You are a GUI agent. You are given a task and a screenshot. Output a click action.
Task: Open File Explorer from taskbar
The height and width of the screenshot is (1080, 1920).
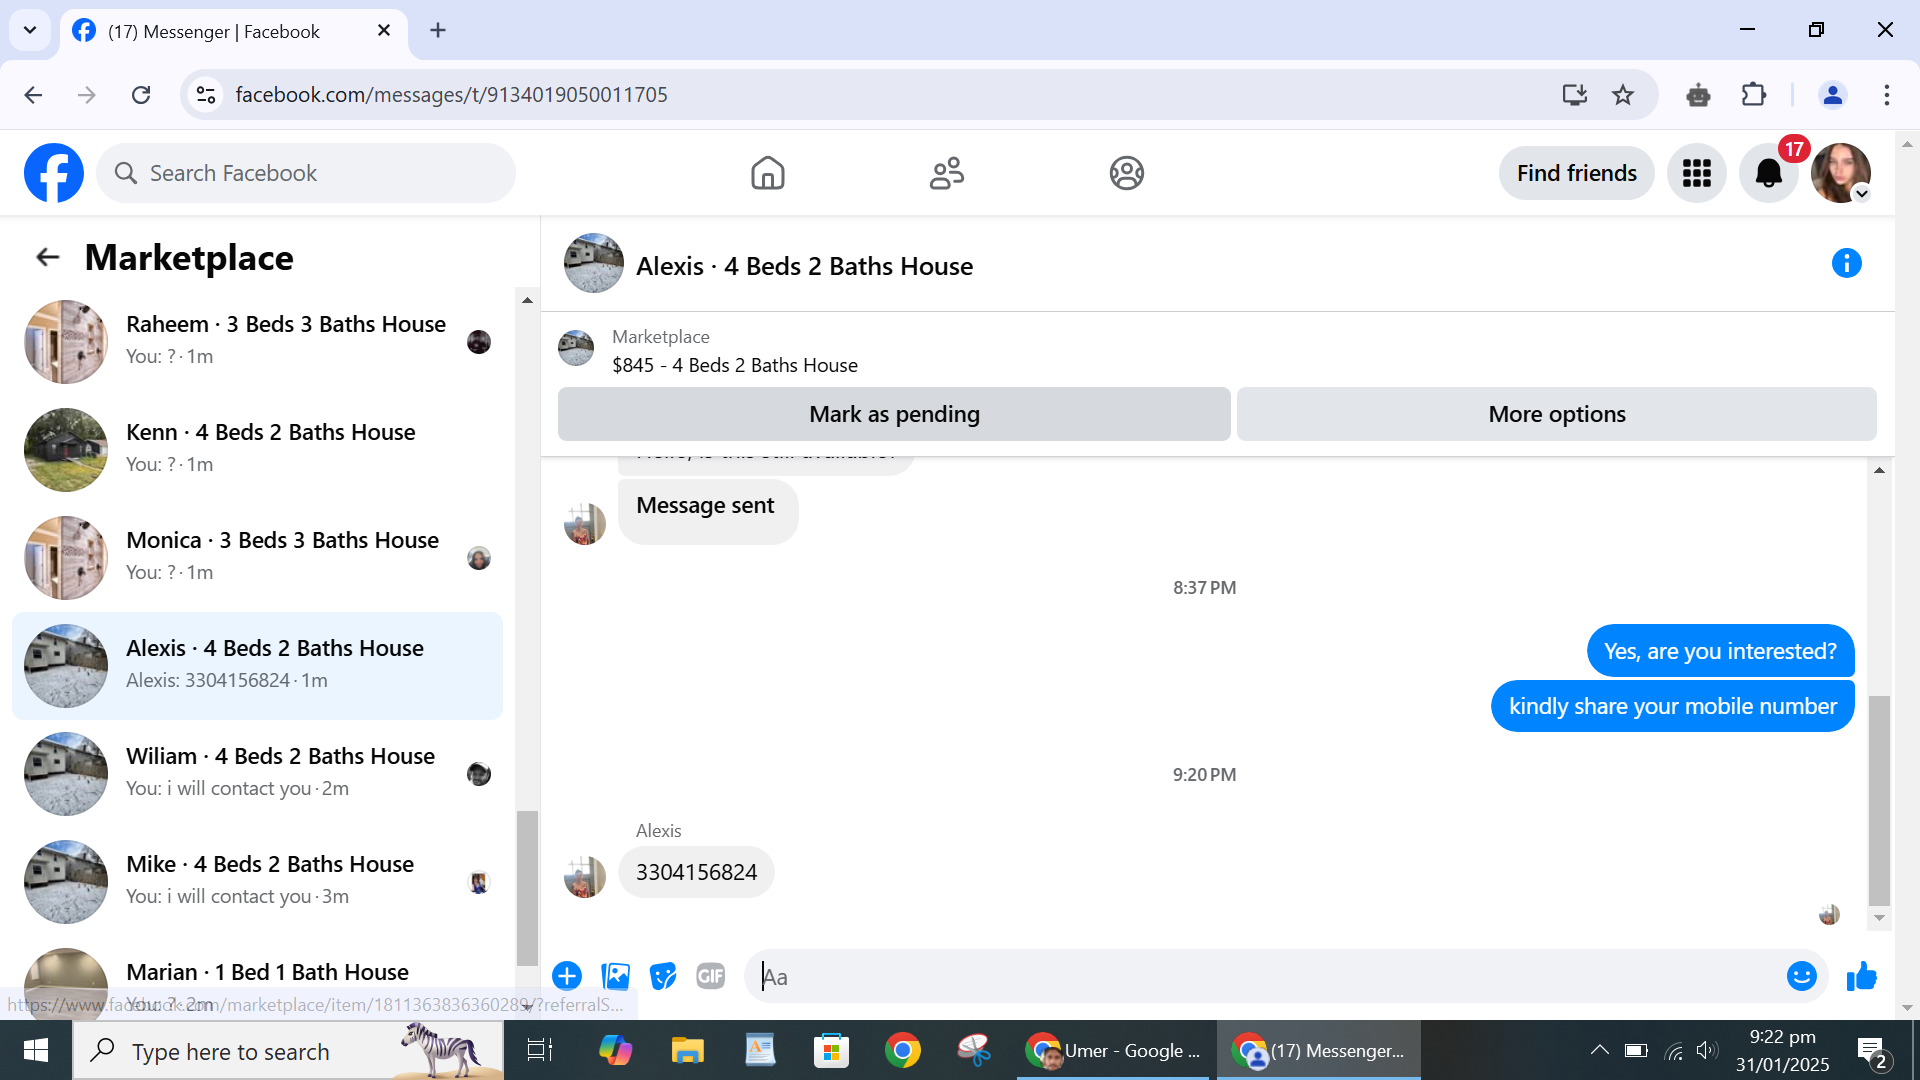[x=687, y=1050]
